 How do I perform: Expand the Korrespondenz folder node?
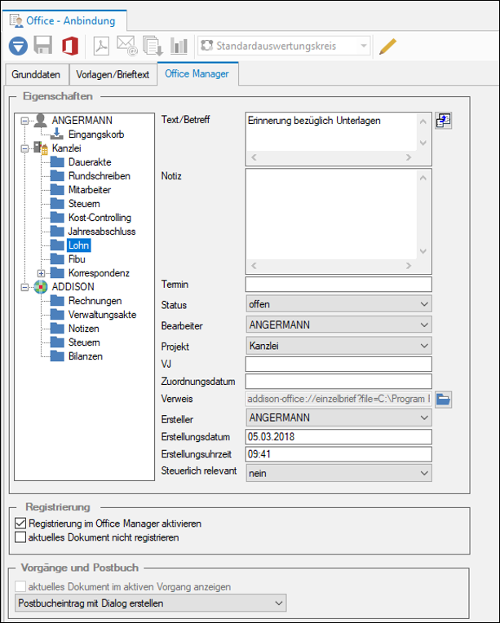coord(41,273)
